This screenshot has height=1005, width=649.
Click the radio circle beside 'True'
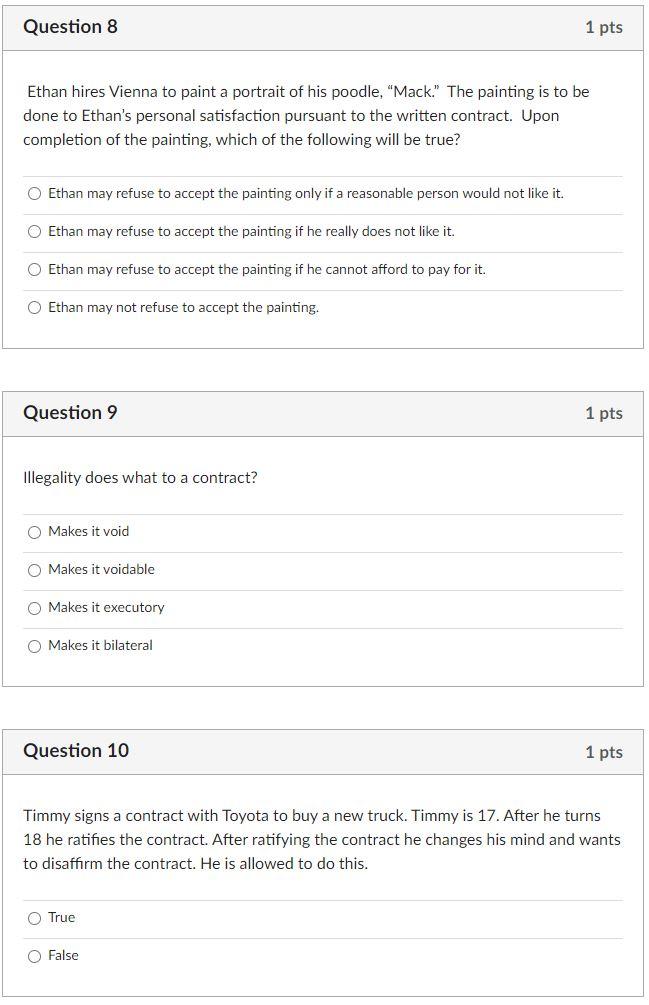click(x=35, y=917)
